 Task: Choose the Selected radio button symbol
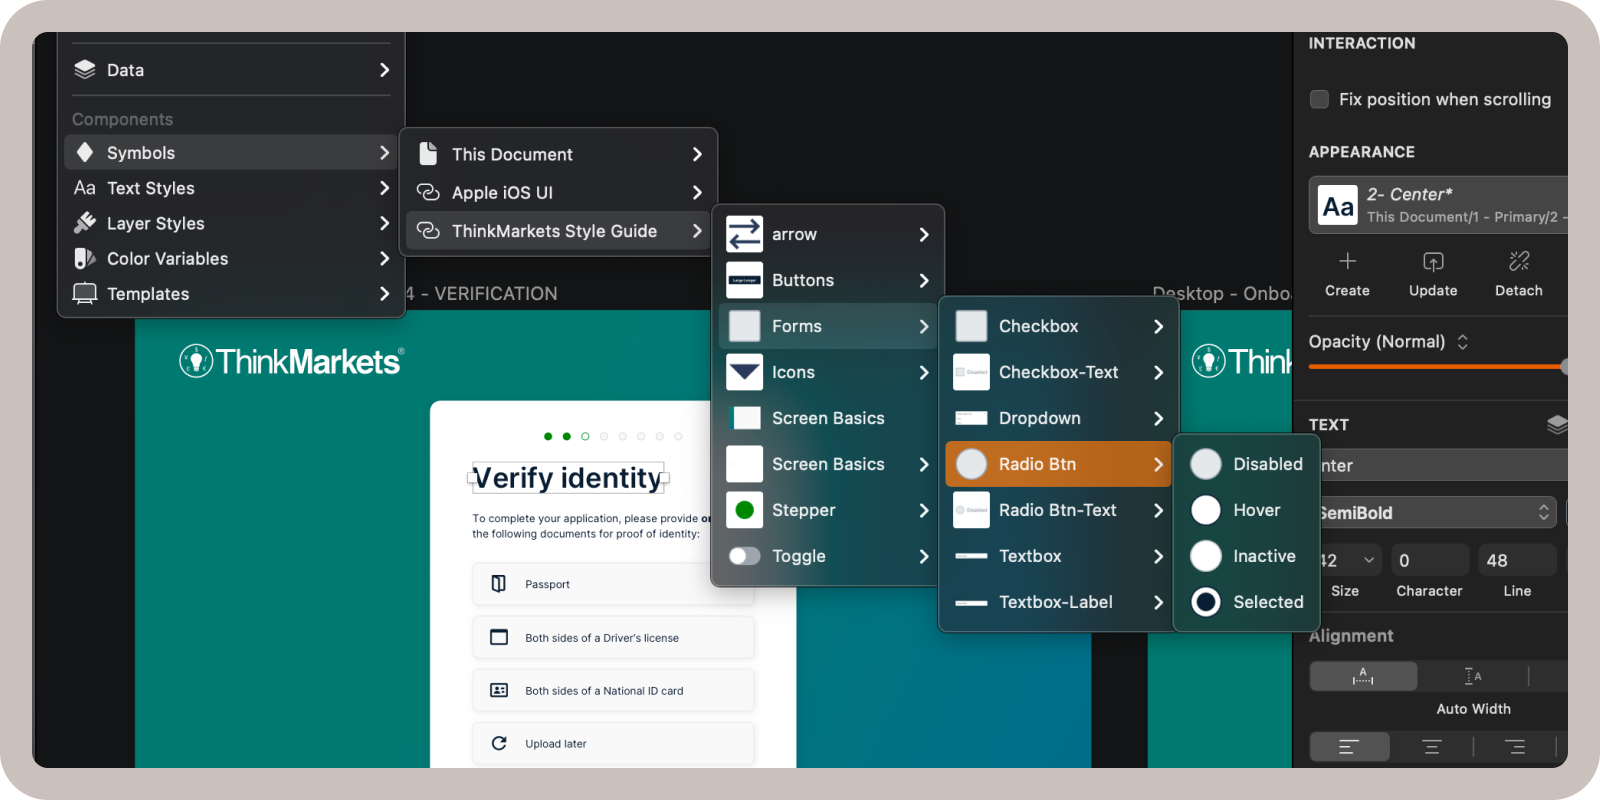coord(1247,602)
